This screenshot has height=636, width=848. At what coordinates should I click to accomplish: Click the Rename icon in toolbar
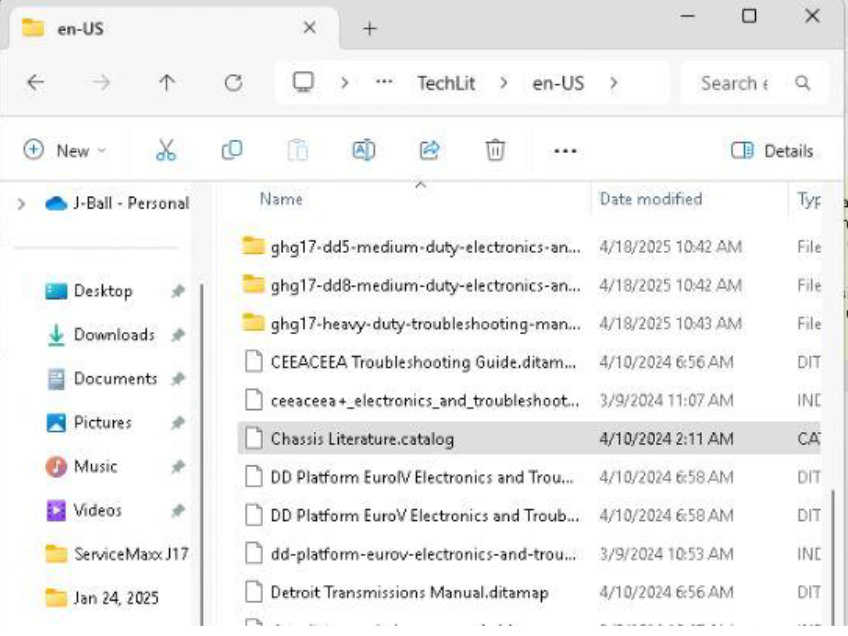point(363,151)
